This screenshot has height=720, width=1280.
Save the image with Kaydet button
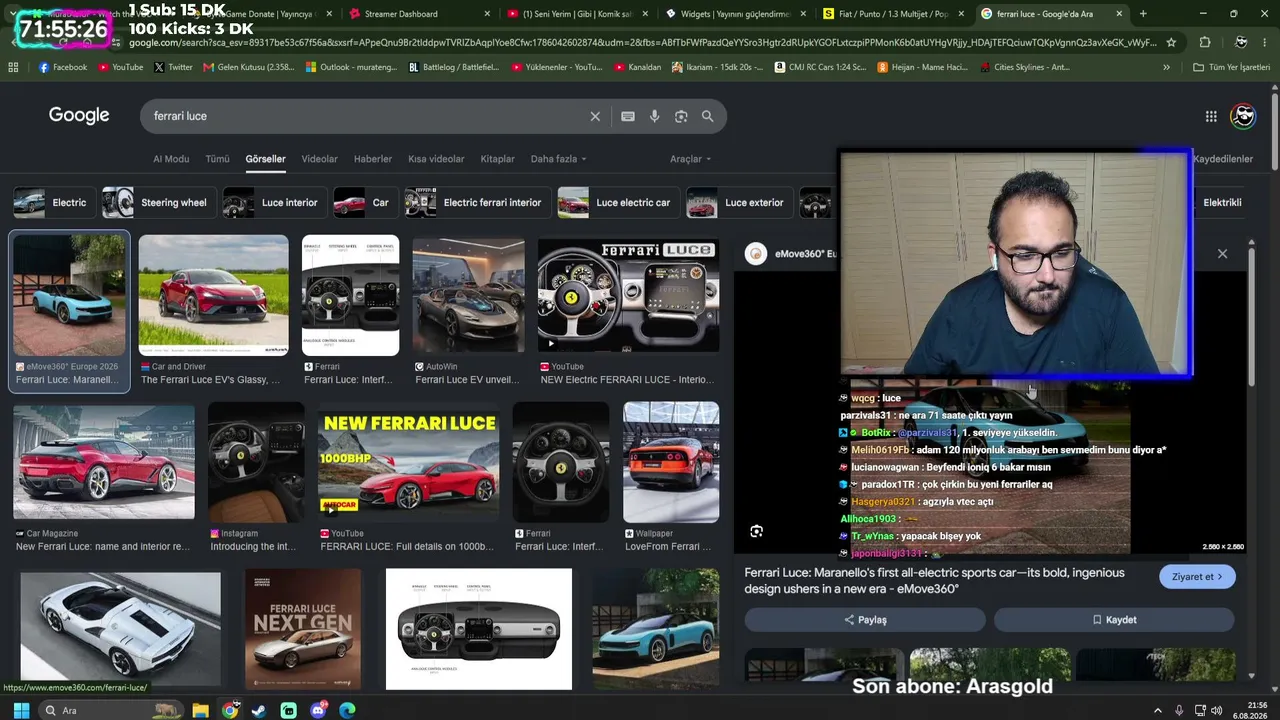[1114, 620]
